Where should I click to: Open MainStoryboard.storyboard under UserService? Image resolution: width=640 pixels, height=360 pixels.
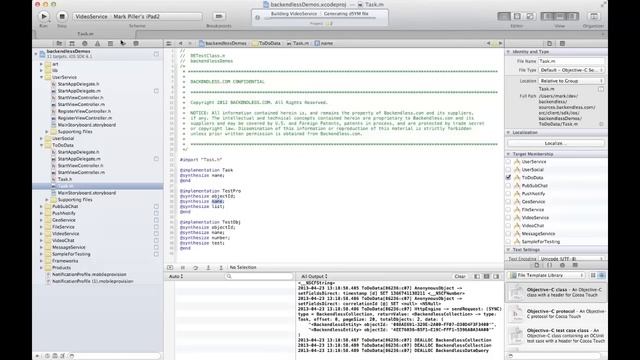(87, 125)
